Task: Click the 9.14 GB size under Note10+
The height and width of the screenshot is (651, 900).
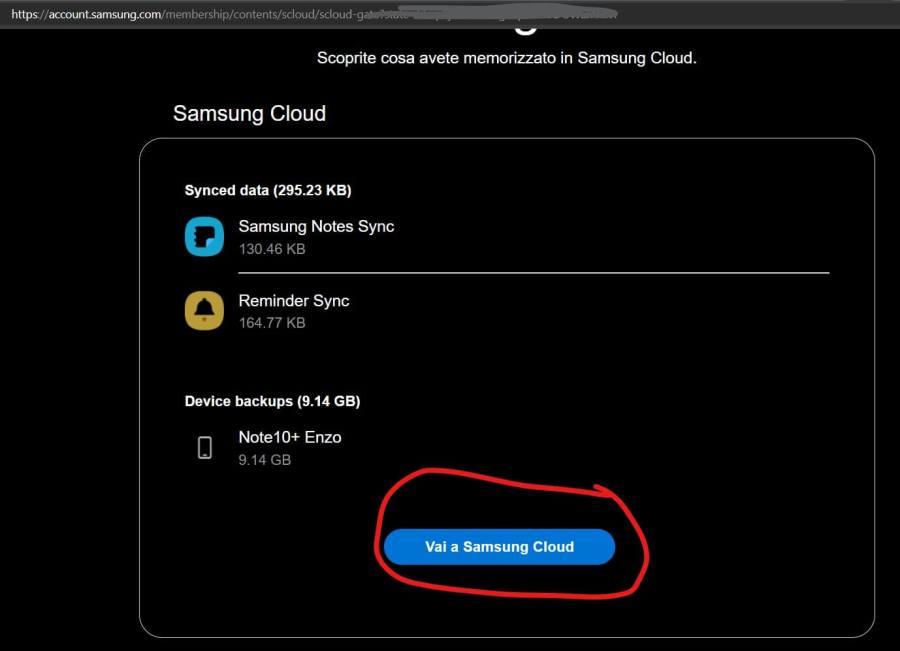Action: click(x=265, y=460)
